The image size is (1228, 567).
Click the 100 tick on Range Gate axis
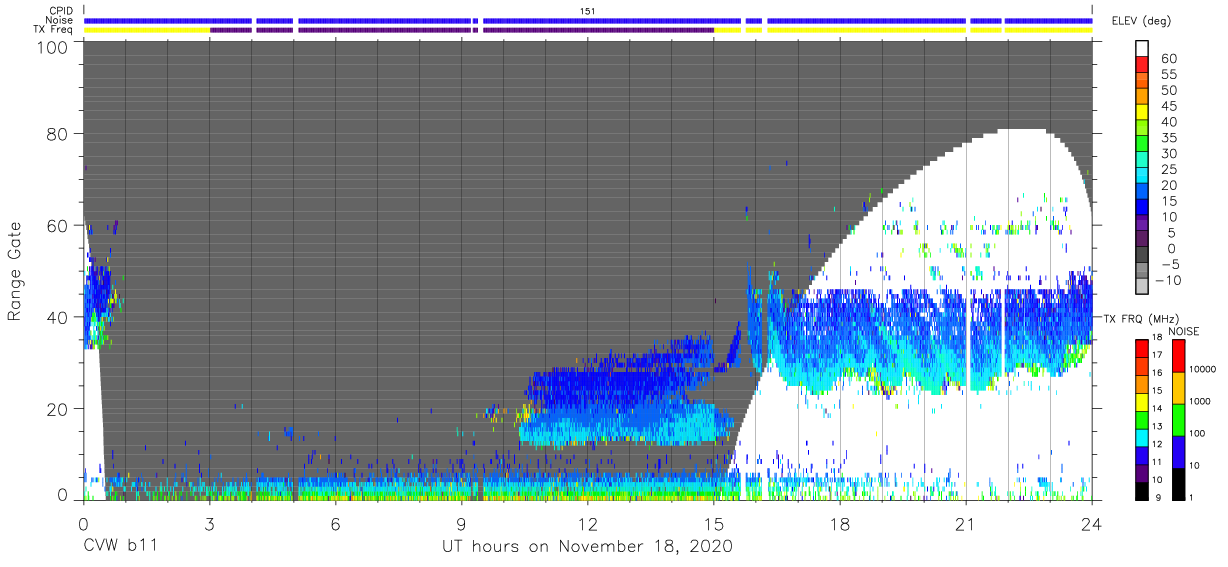tap(55, 47)
